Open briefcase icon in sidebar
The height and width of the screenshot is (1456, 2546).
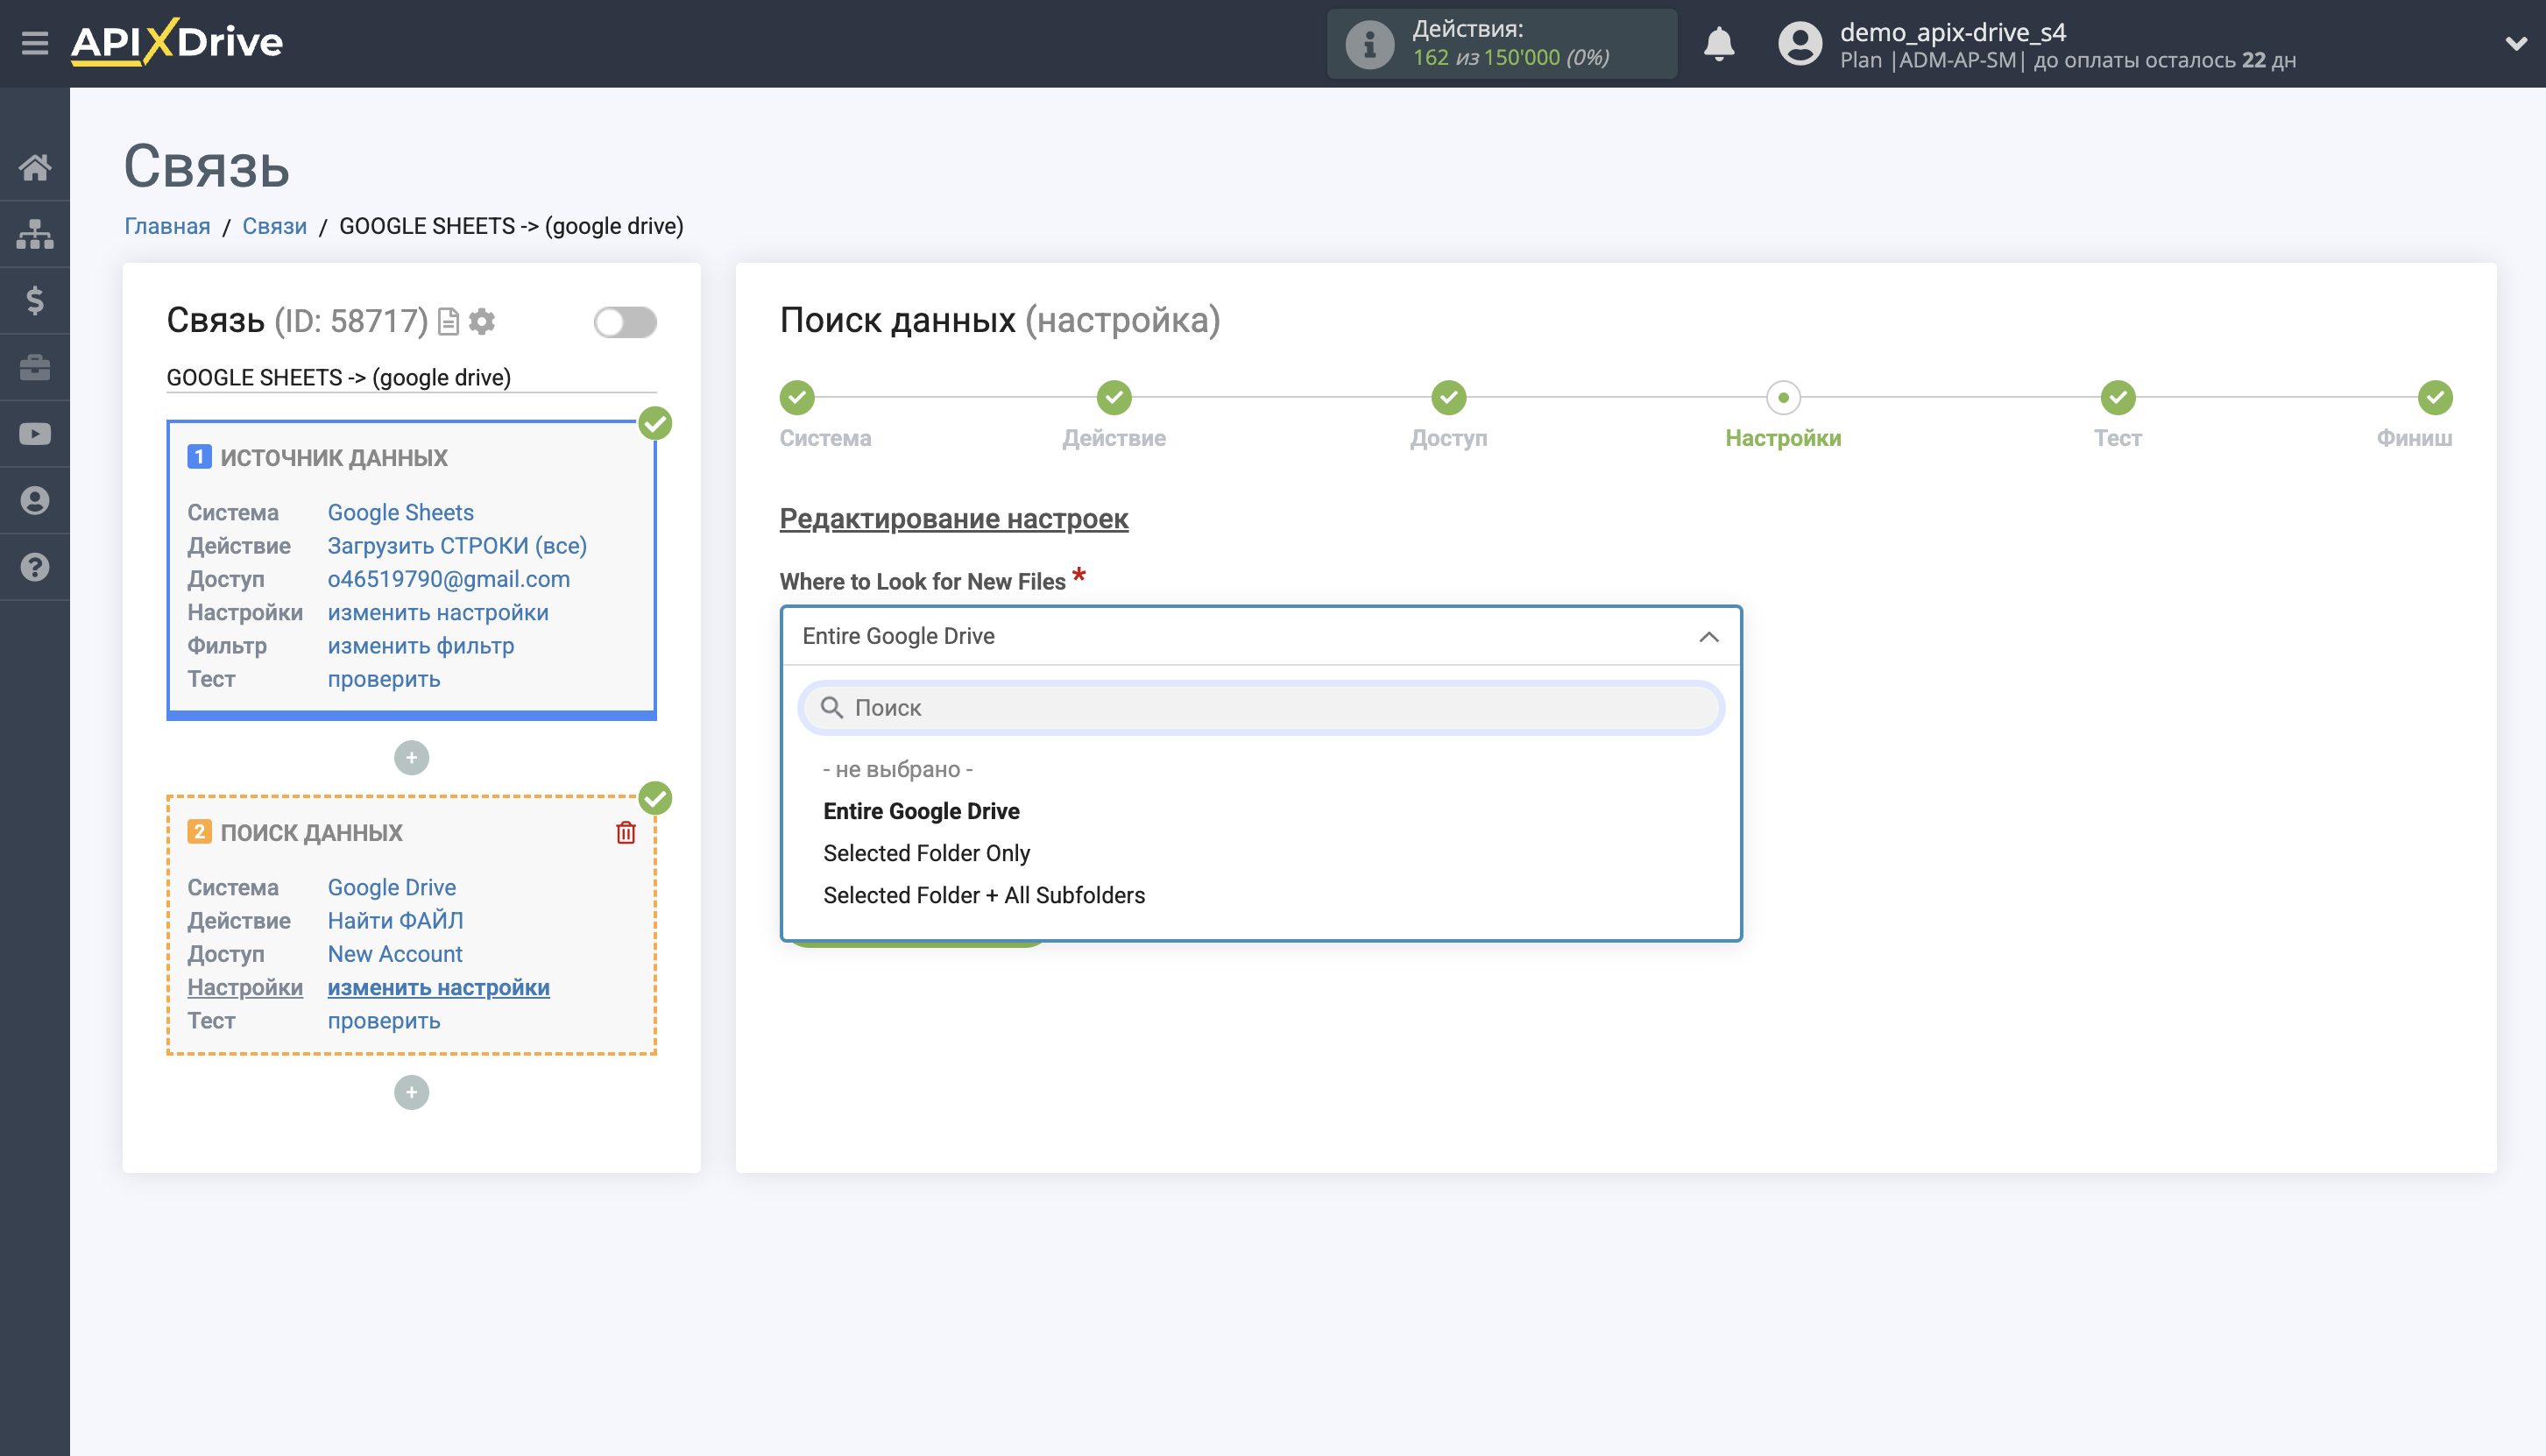point(35,367)
